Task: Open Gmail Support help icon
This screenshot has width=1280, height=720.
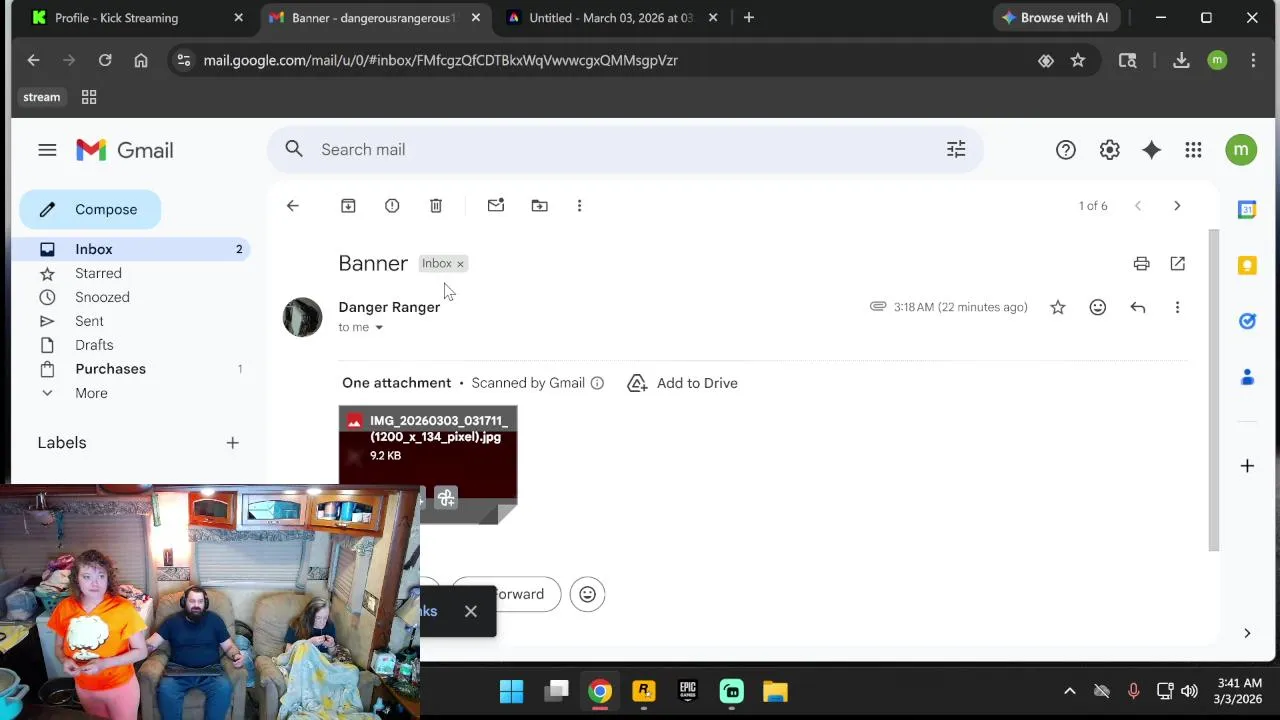Action: click(x=1066, y=150)
